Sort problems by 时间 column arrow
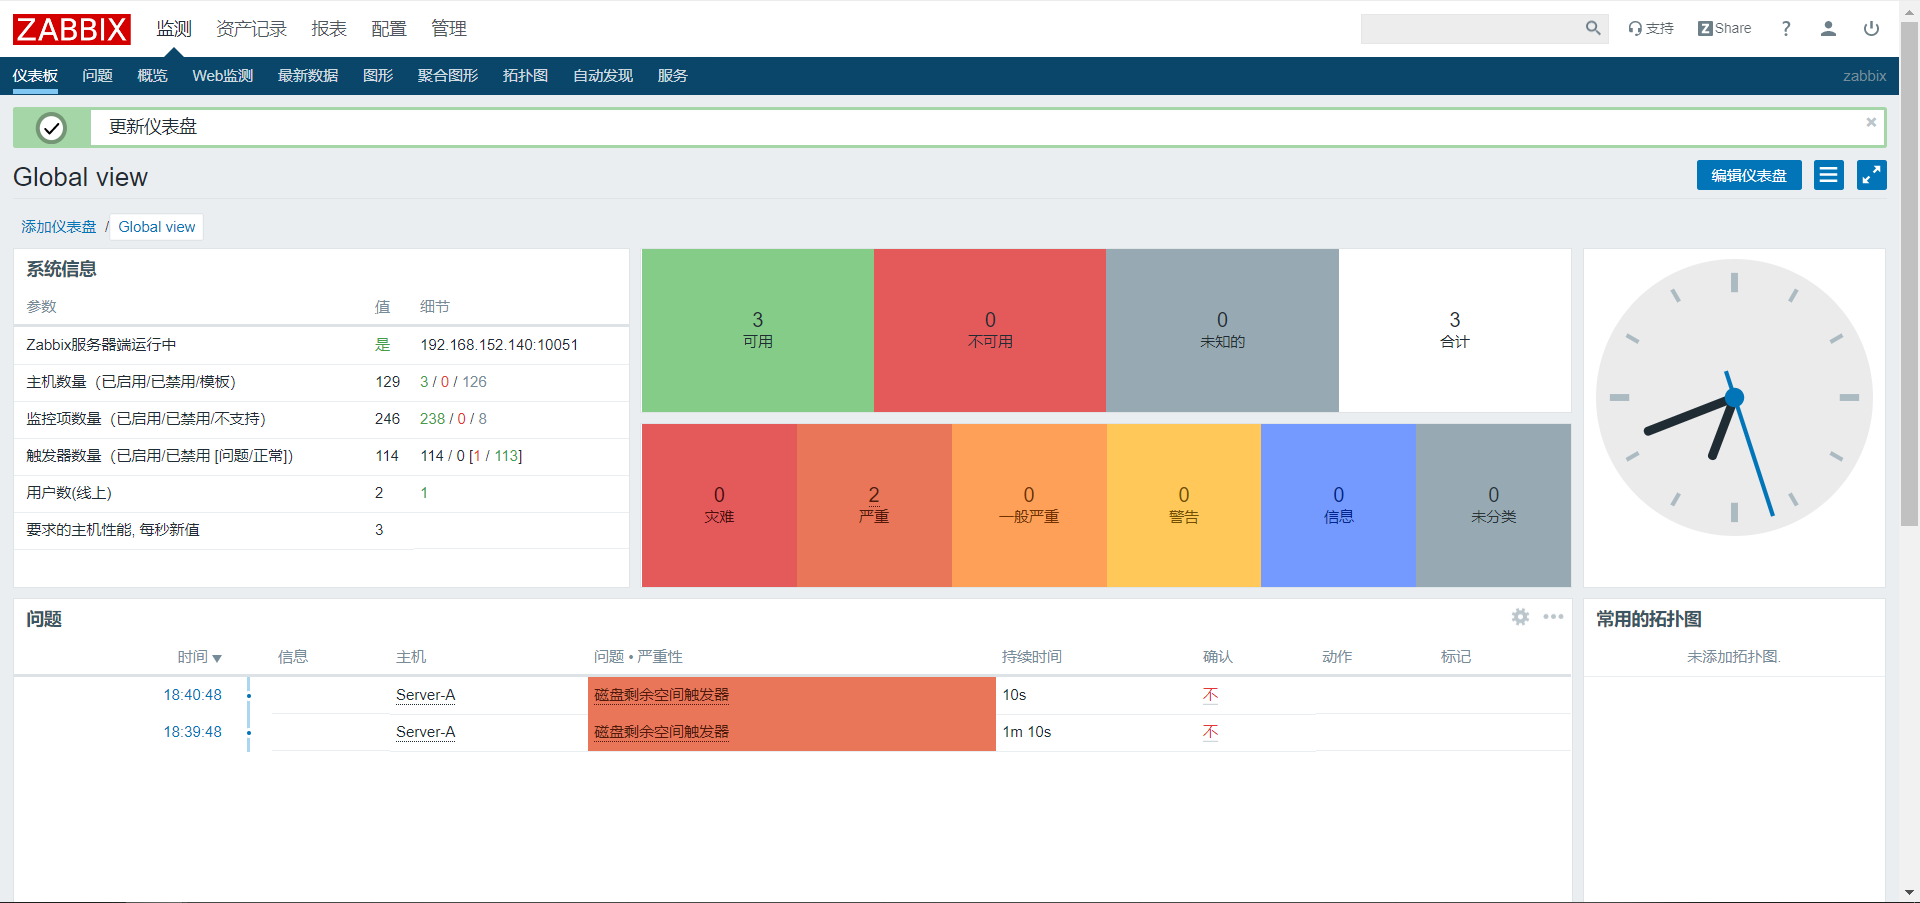This screenshot has height=903, width=1920. 217,658
